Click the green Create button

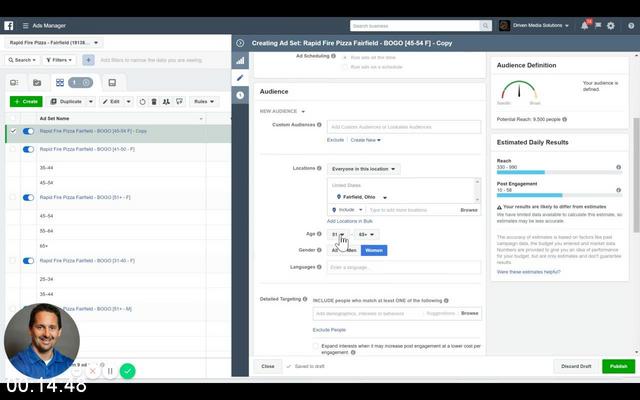[x=26, y=102]
